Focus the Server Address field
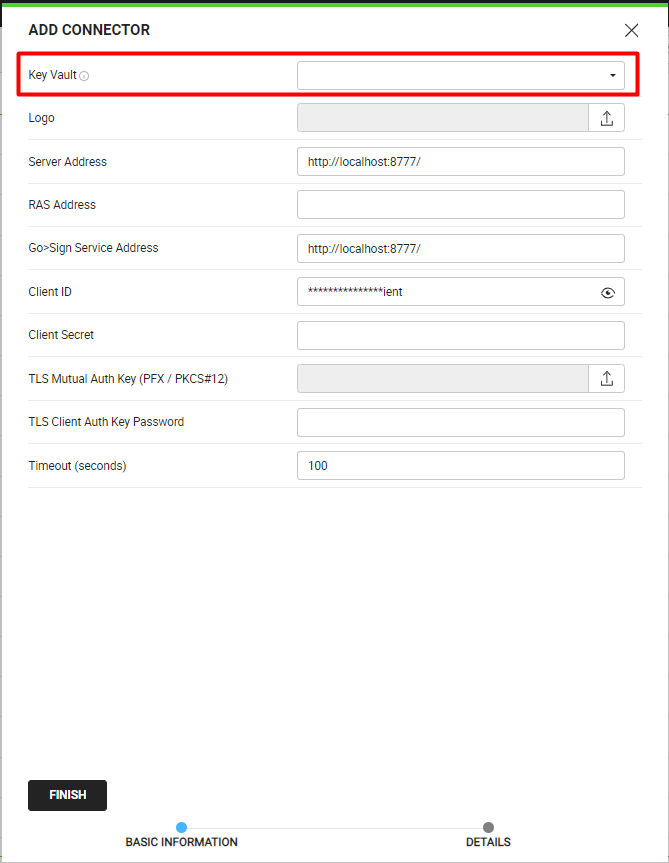669x863 pixels. point(460,161)
